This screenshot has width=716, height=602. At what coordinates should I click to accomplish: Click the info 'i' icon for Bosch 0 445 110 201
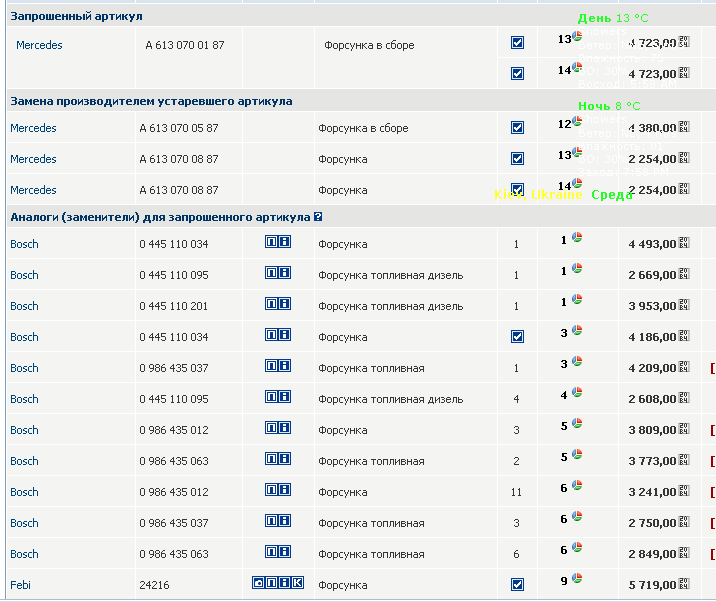(x=284, y=305)
